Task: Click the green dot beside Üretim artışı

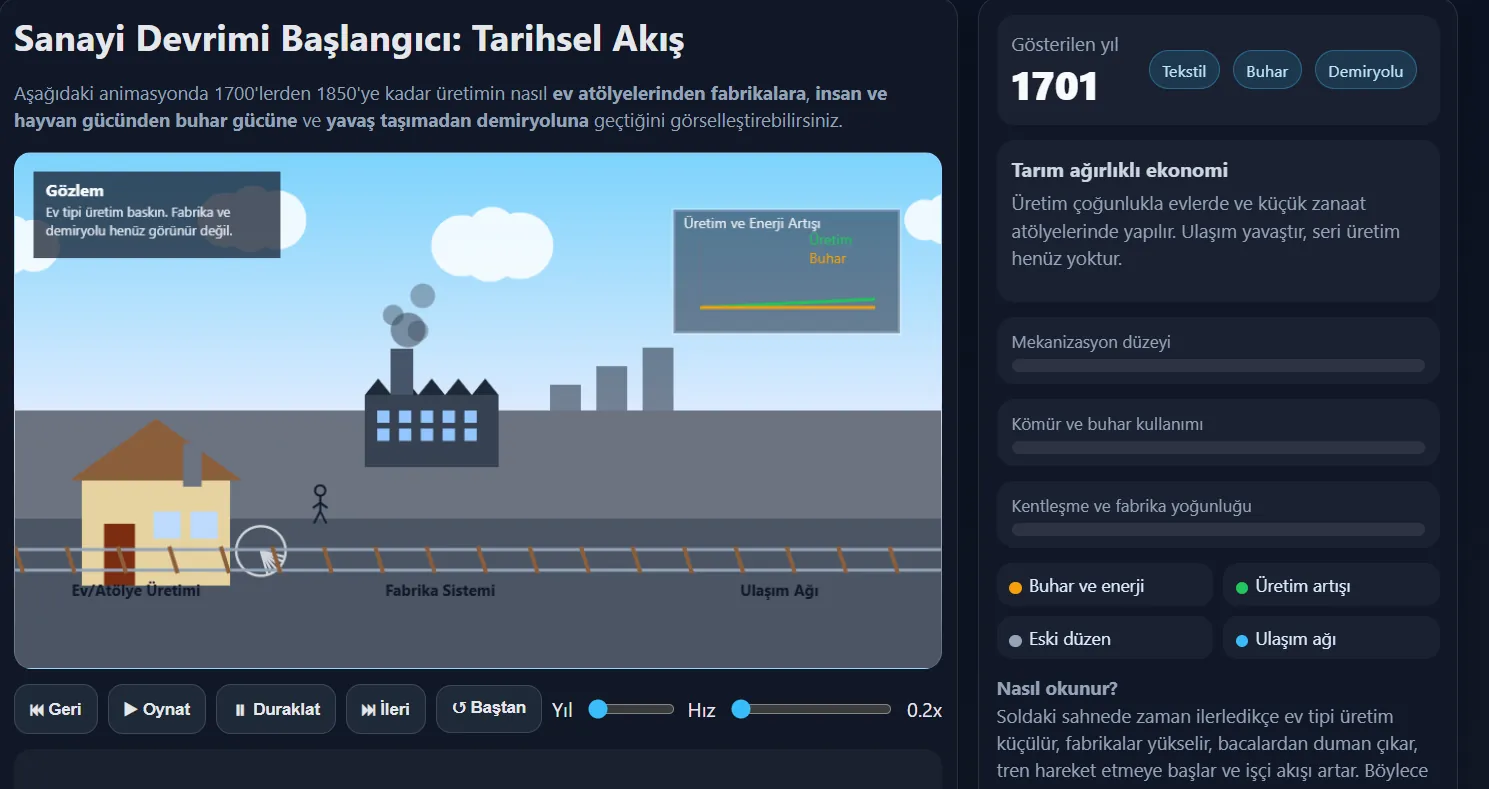Action: coord(1242,587)
